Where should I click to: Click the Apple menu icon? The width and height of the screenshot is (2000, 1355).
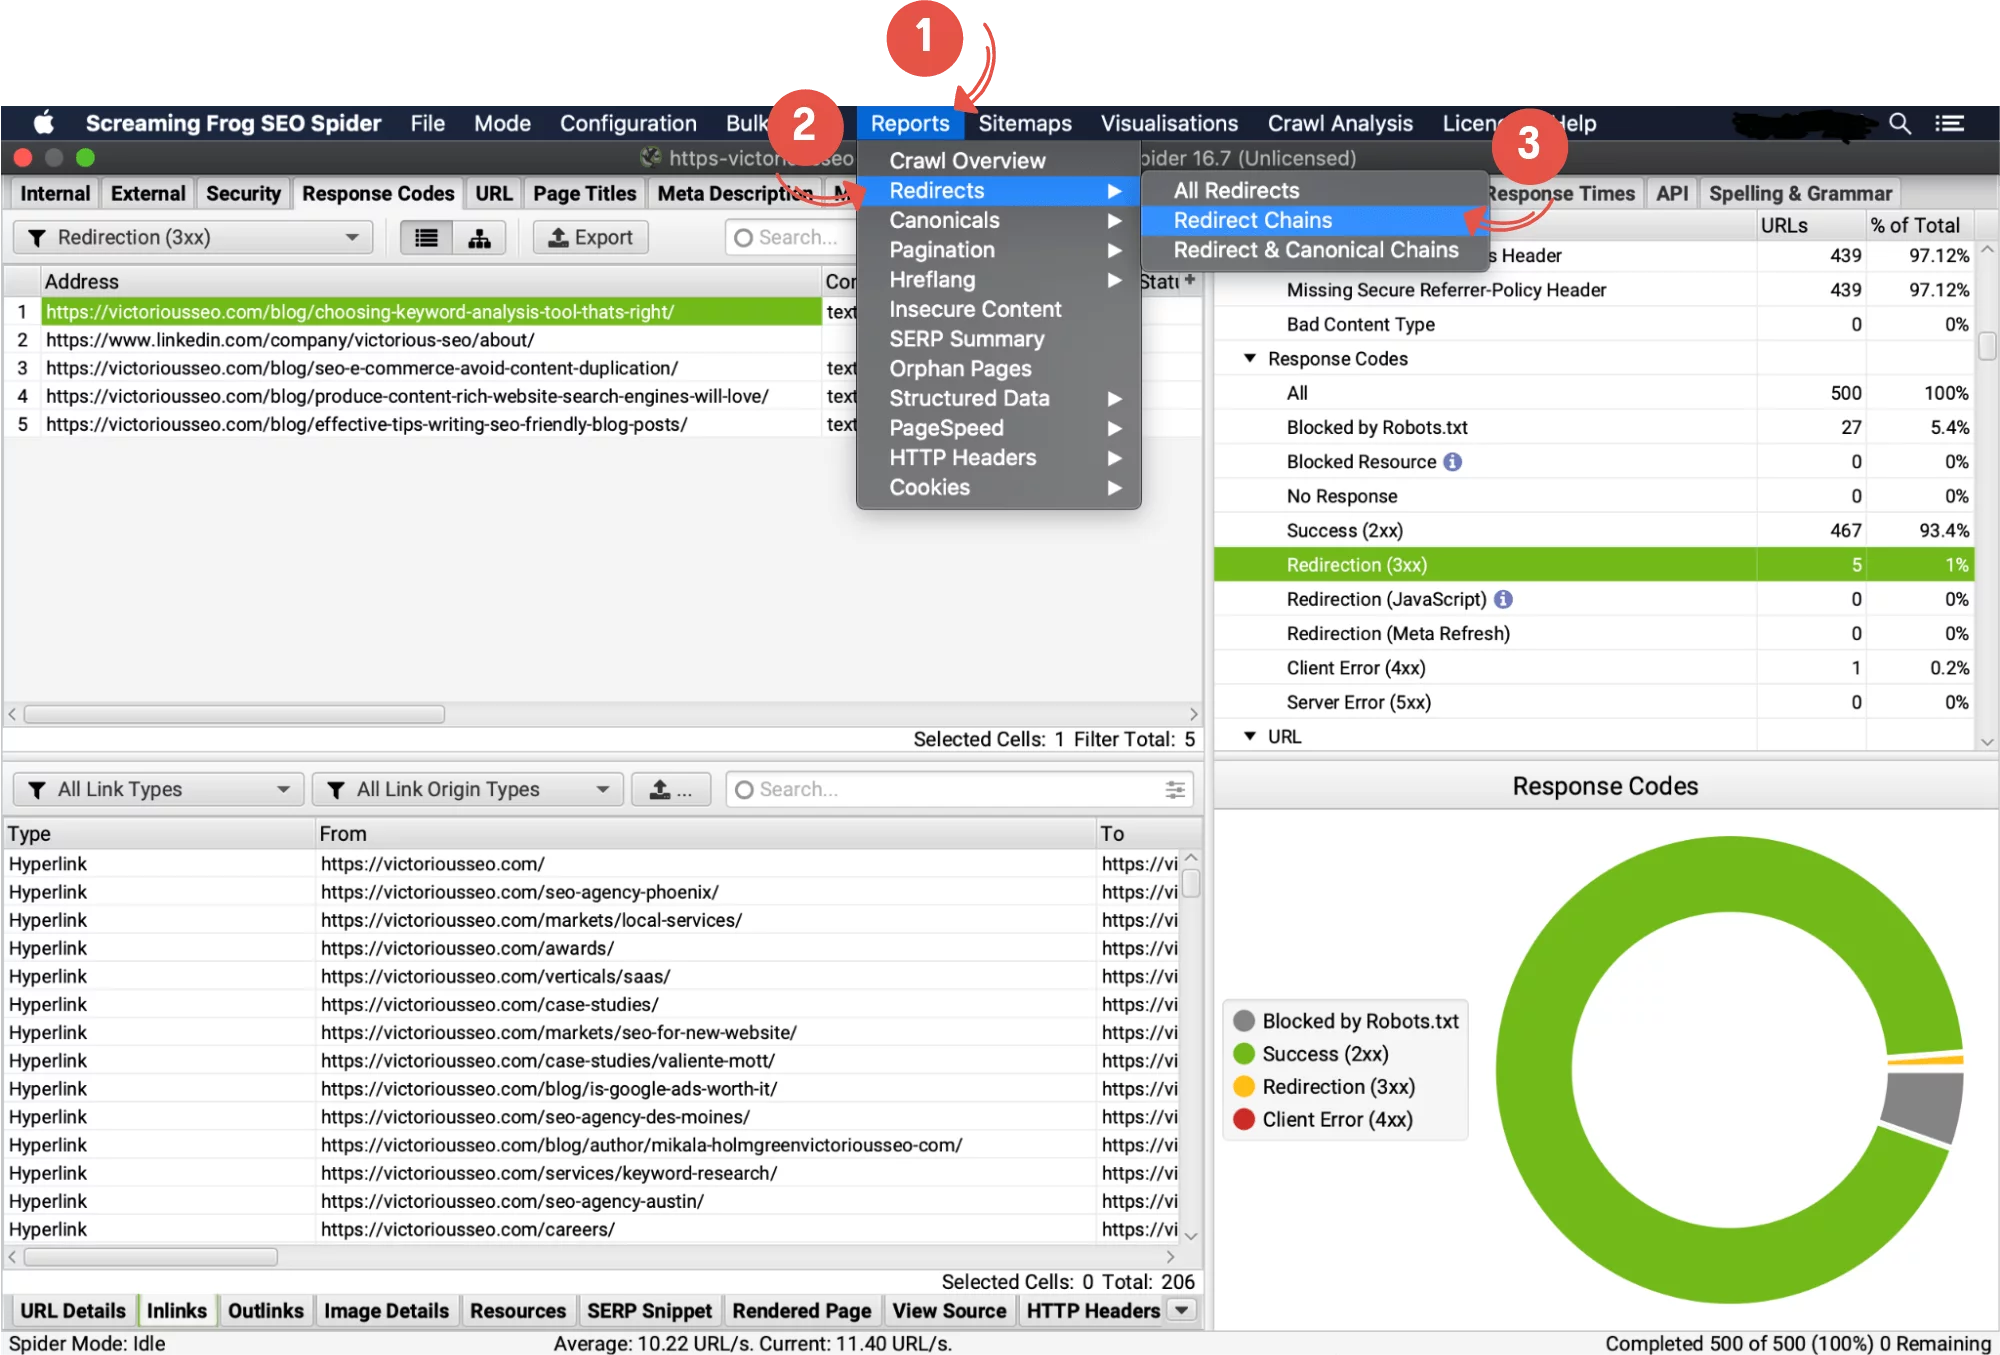tap(43, 123)
